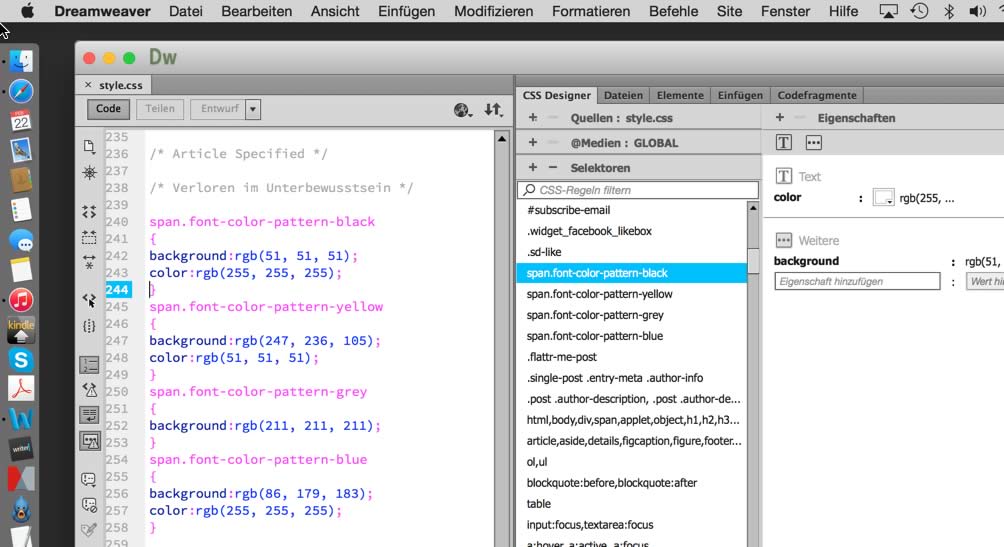Select span.font-color-pattern-blue selector
The width and height of the screenshot is (1004, 547).
632,336
